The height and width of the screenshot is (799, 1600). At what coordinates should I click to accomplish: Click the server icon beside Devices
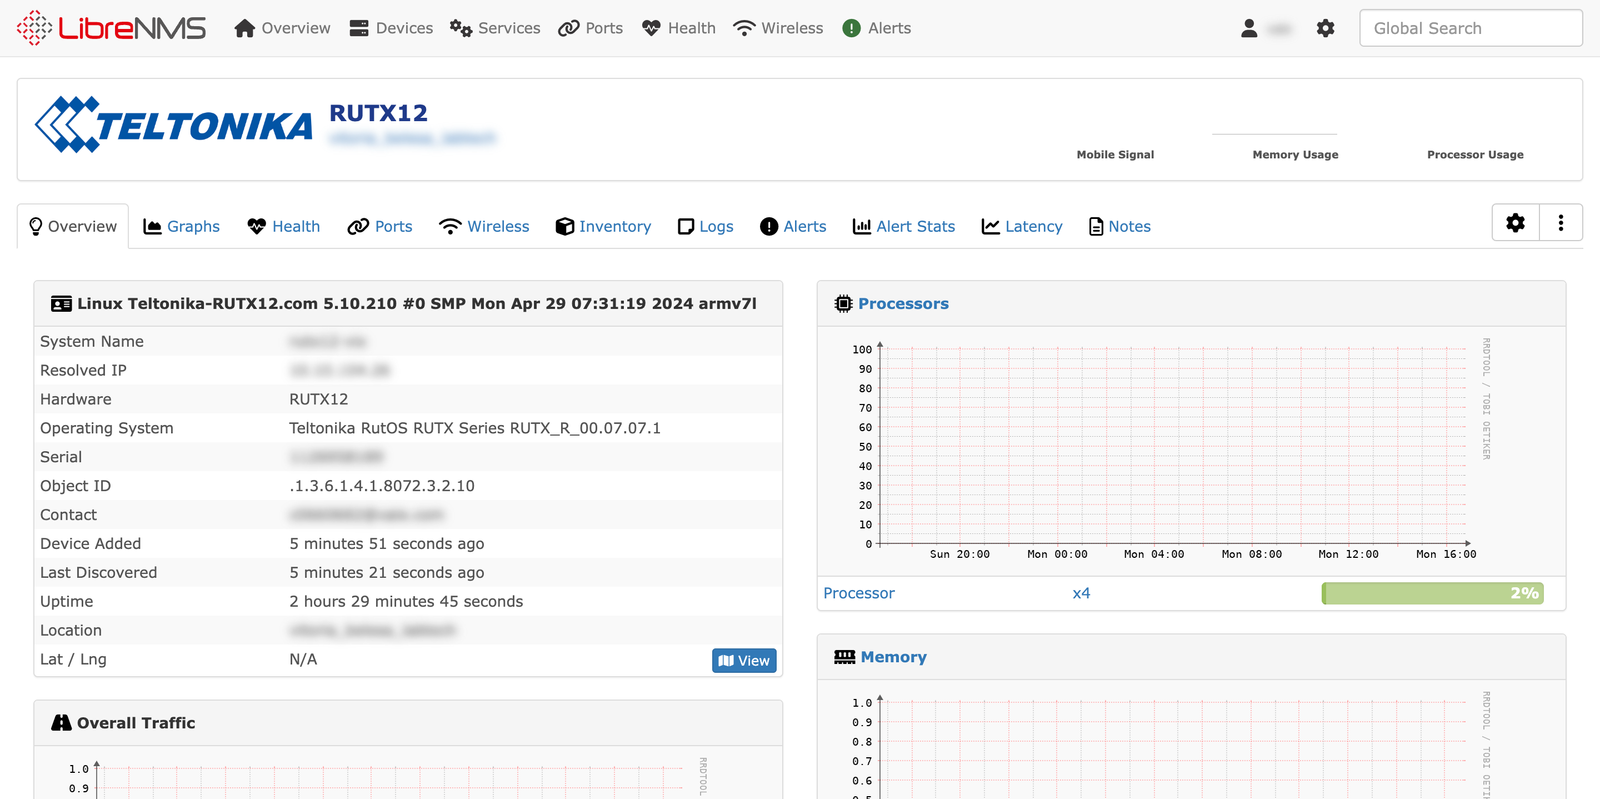pyautogui.click(x=359, y=28)
